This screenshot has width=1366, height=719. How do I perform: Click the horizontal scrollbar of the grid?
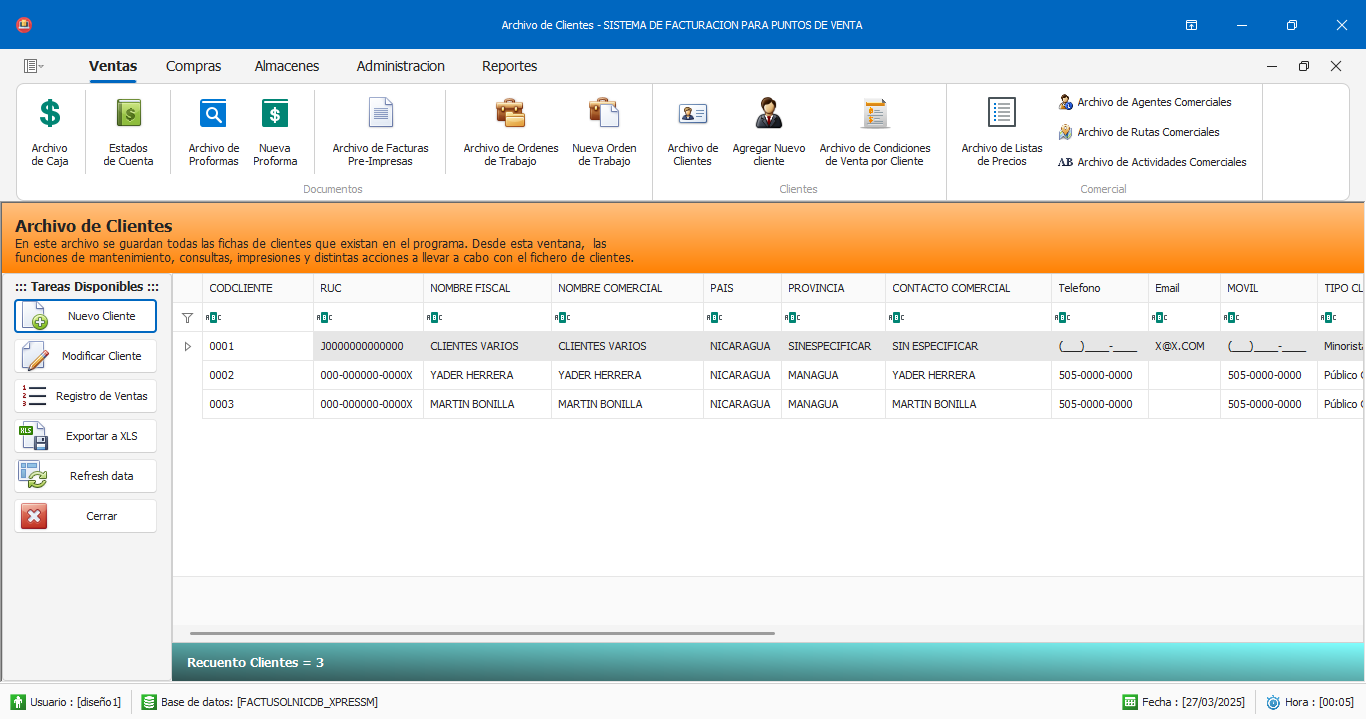[x=482, y=633]
